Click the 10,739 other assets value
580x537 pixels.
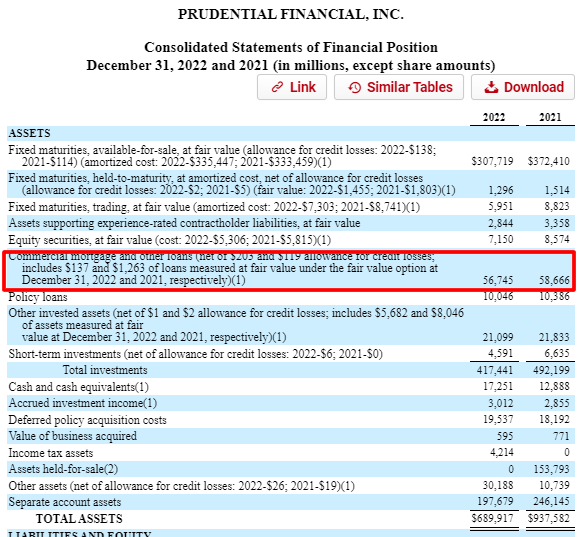[554, 485]
